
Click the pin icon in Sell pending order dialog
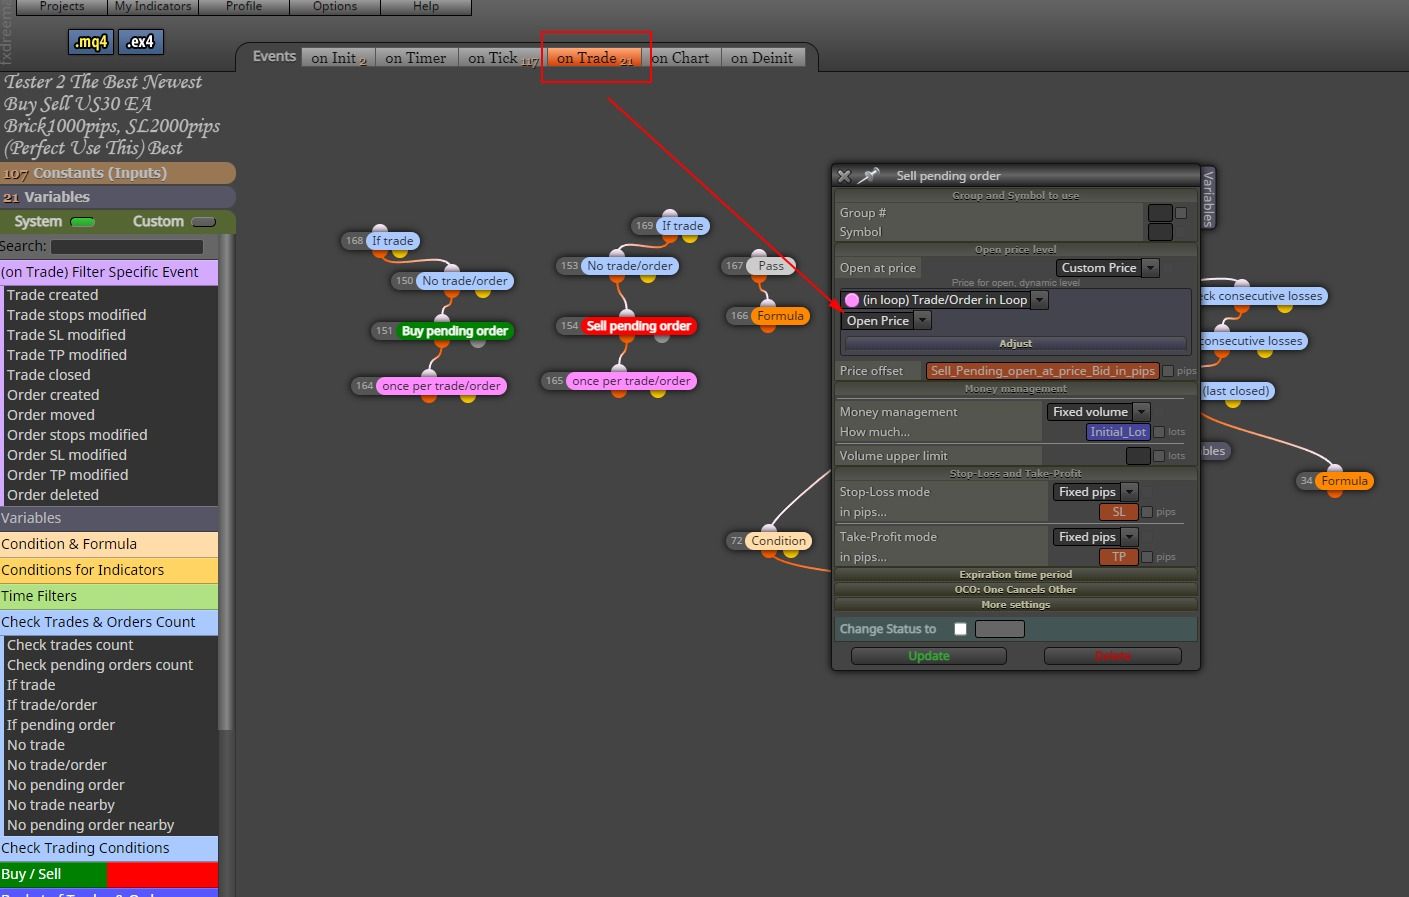coord(870,175)
